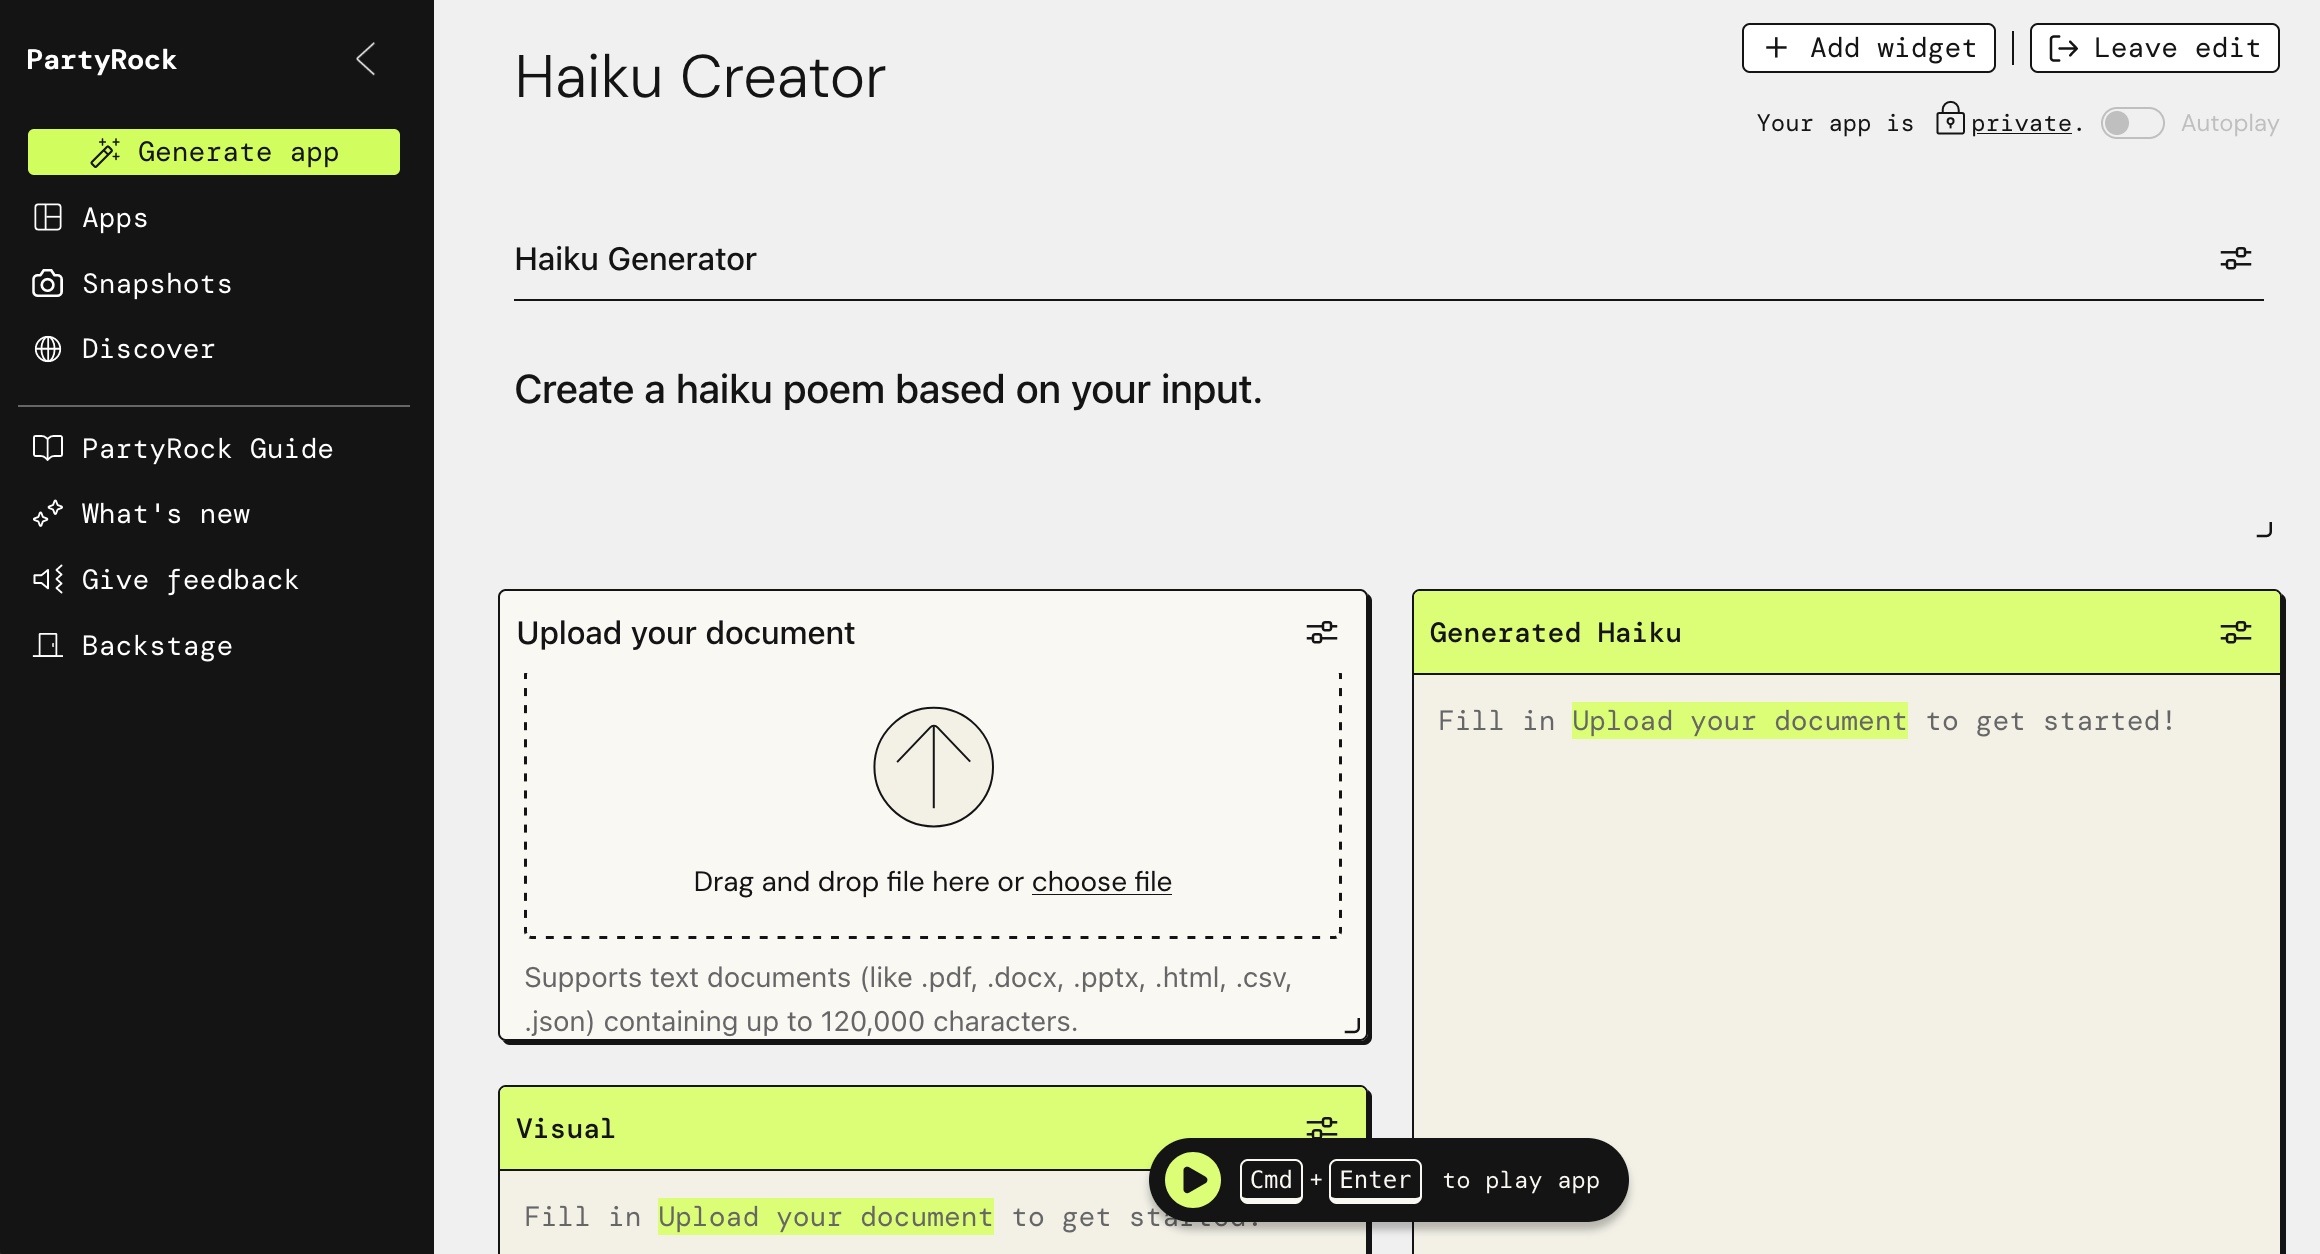This screenshot has width=2320, height=1254.
Task: Click resize handle of Upload widget
Action: (1352, 1025)
